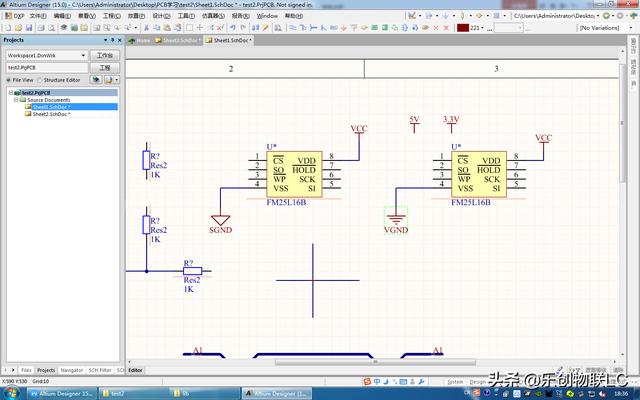Image resolution: width=640 pixels, height=400 pixels.
Task: Click the System button in status bar
Action: coord(455,382)
